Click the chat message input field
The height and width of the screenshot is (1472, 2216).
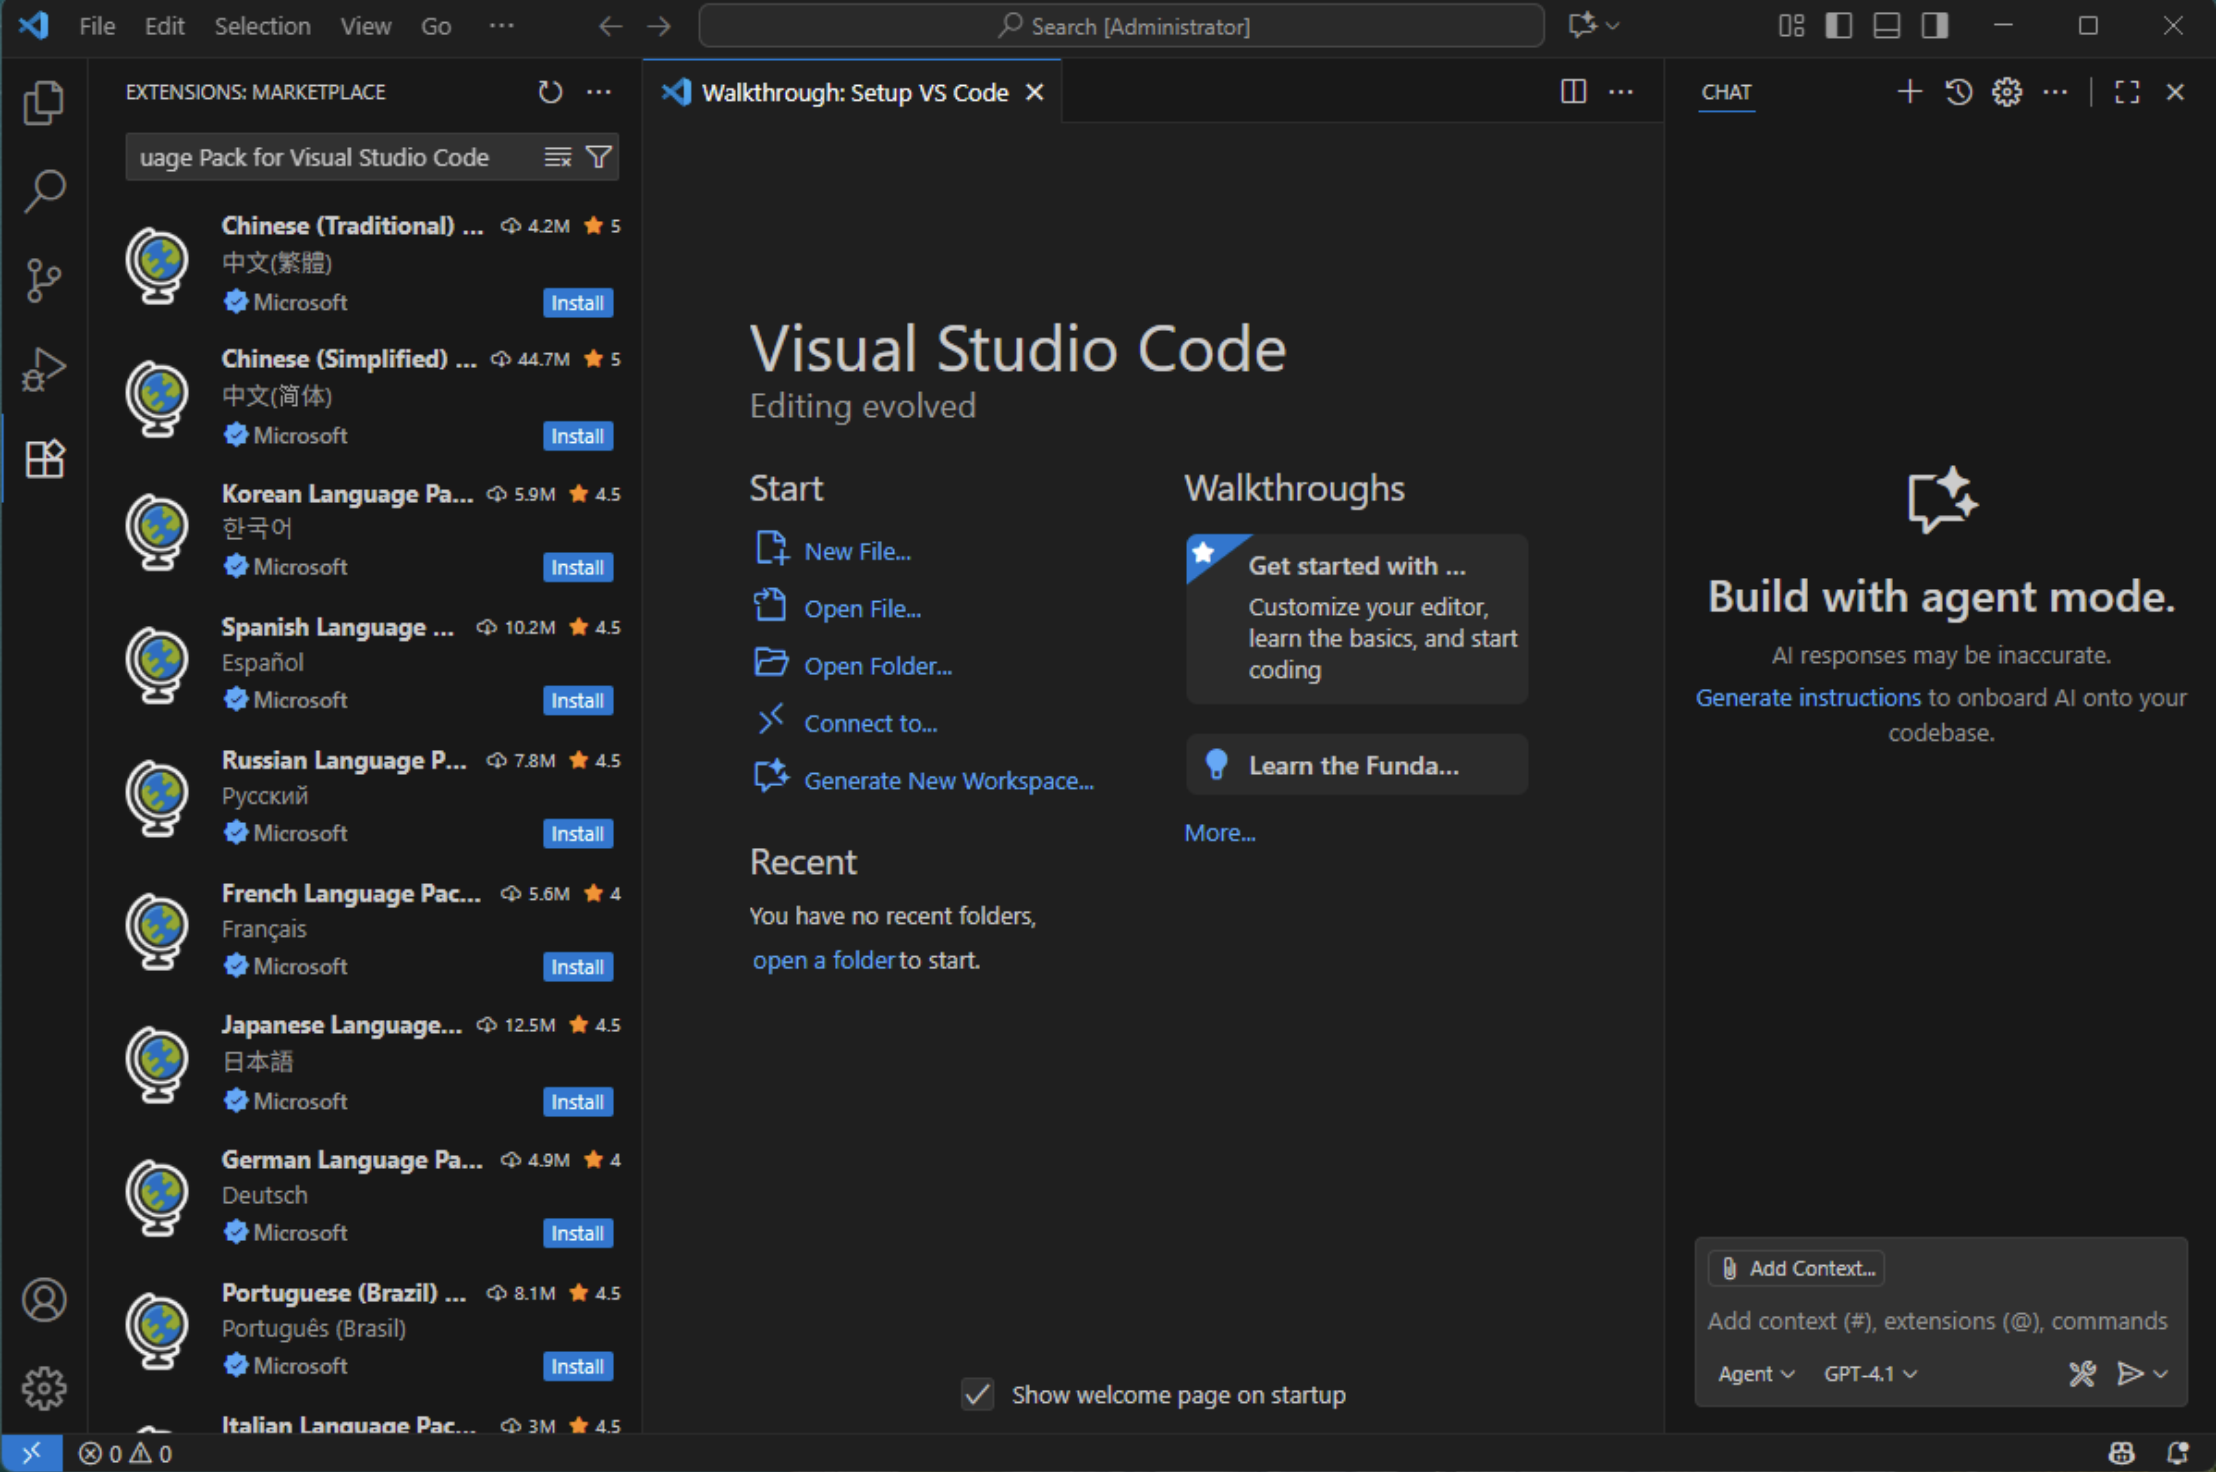click(x=1936, y=1321)
